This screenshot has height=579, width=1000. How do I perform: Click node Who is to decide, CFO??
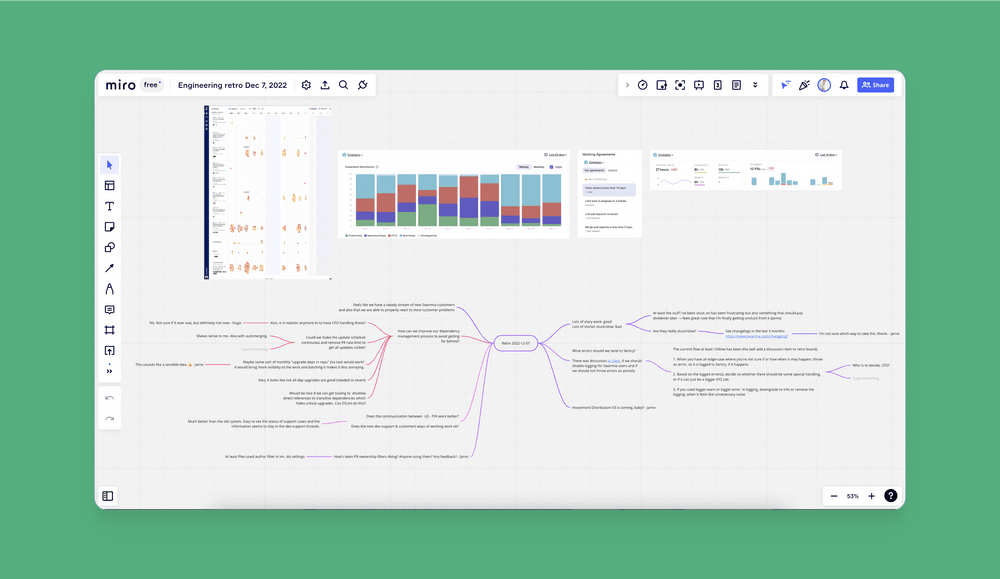(x=871, y=365)
